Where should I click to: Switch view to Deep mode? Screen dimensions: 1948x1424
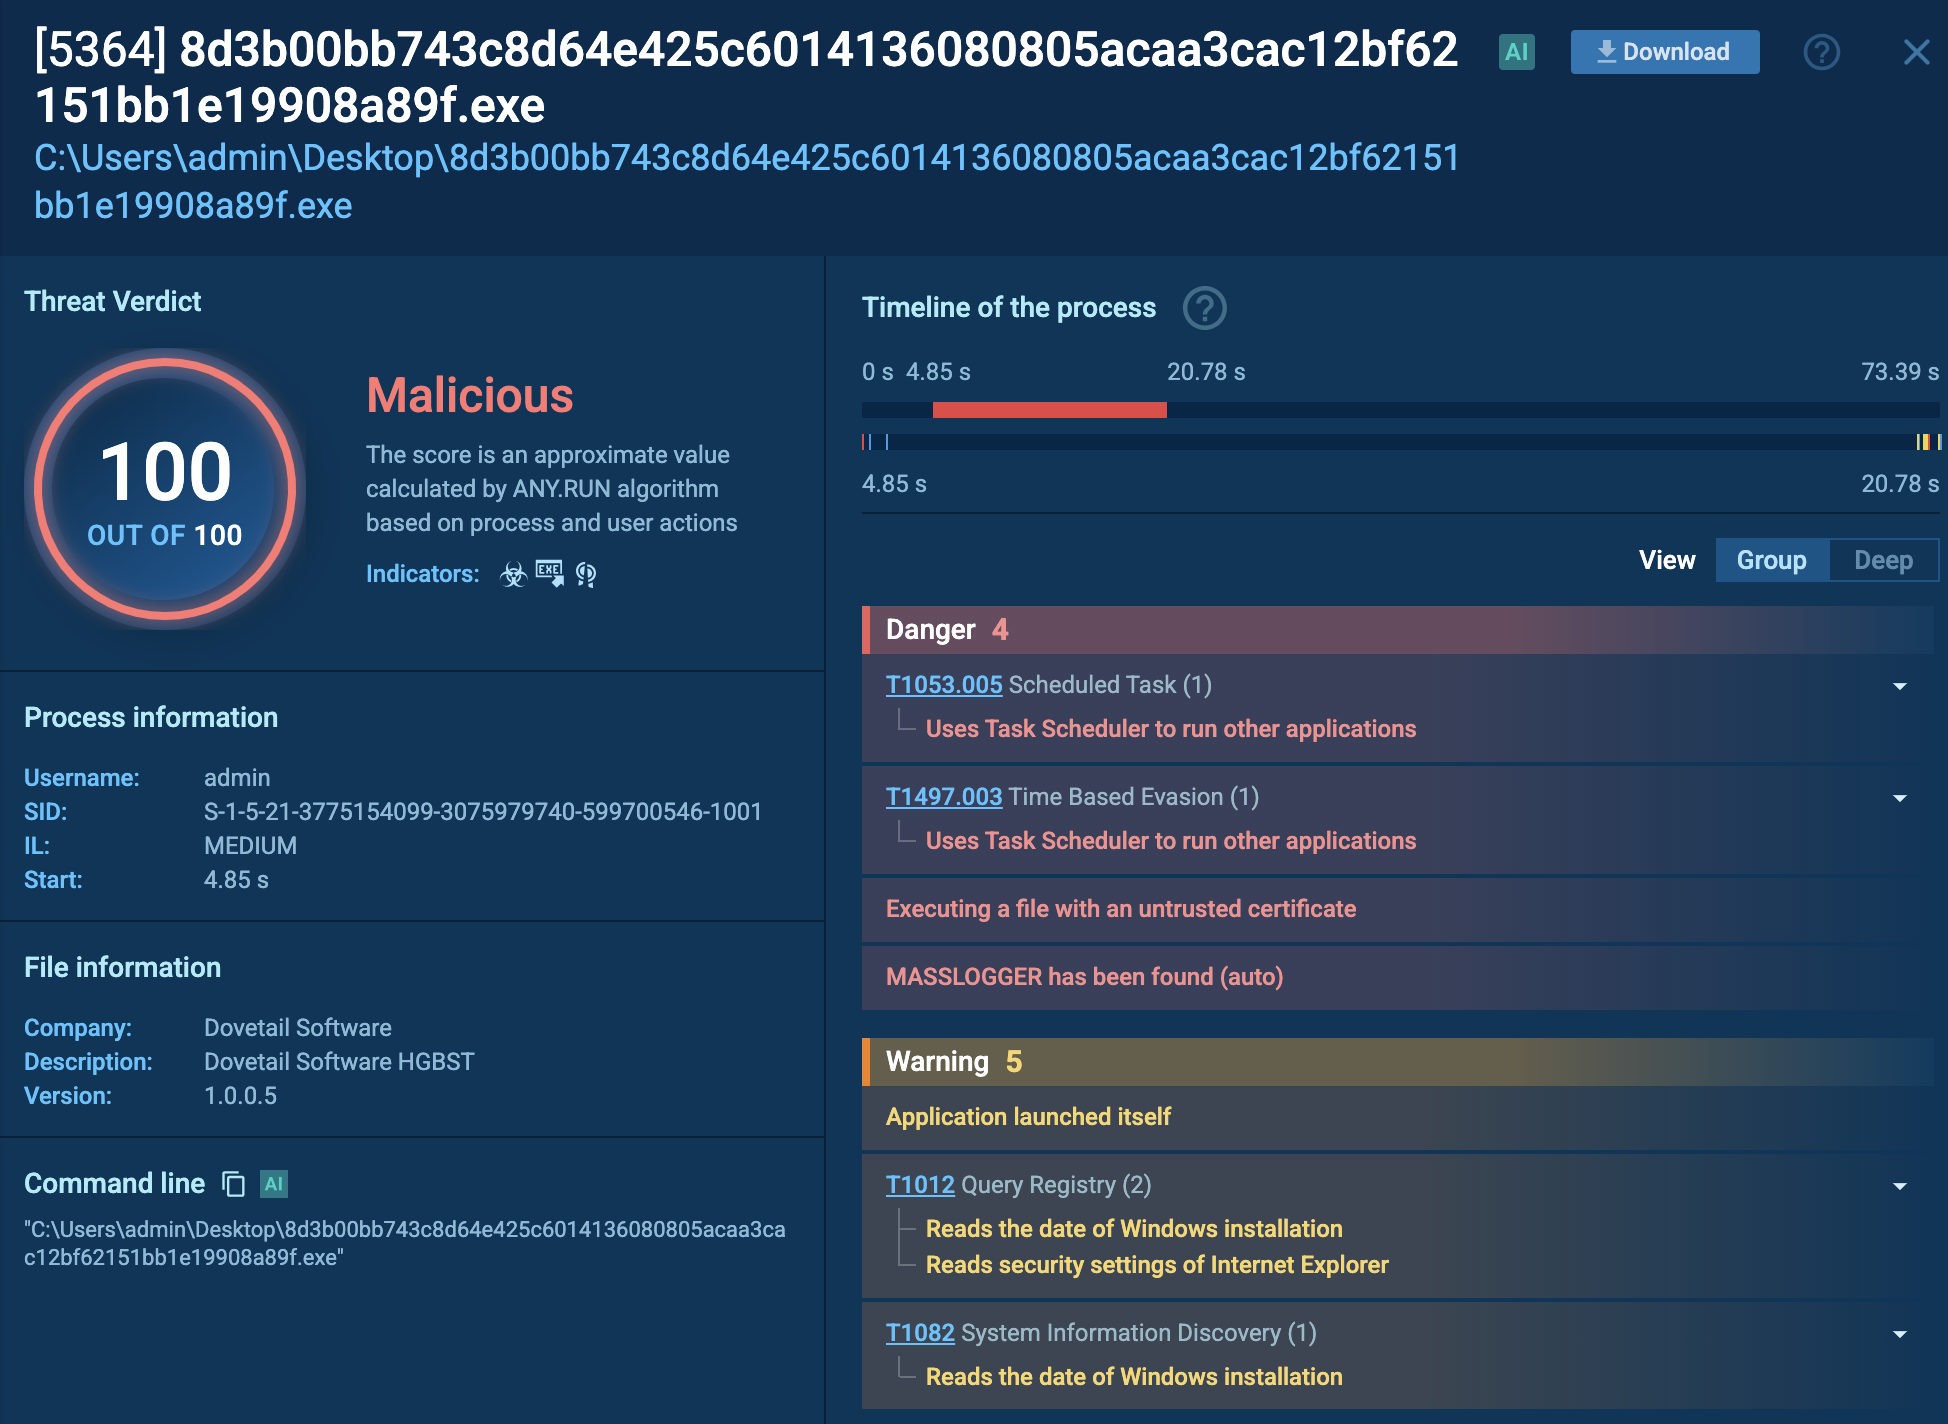[1883, 560]
